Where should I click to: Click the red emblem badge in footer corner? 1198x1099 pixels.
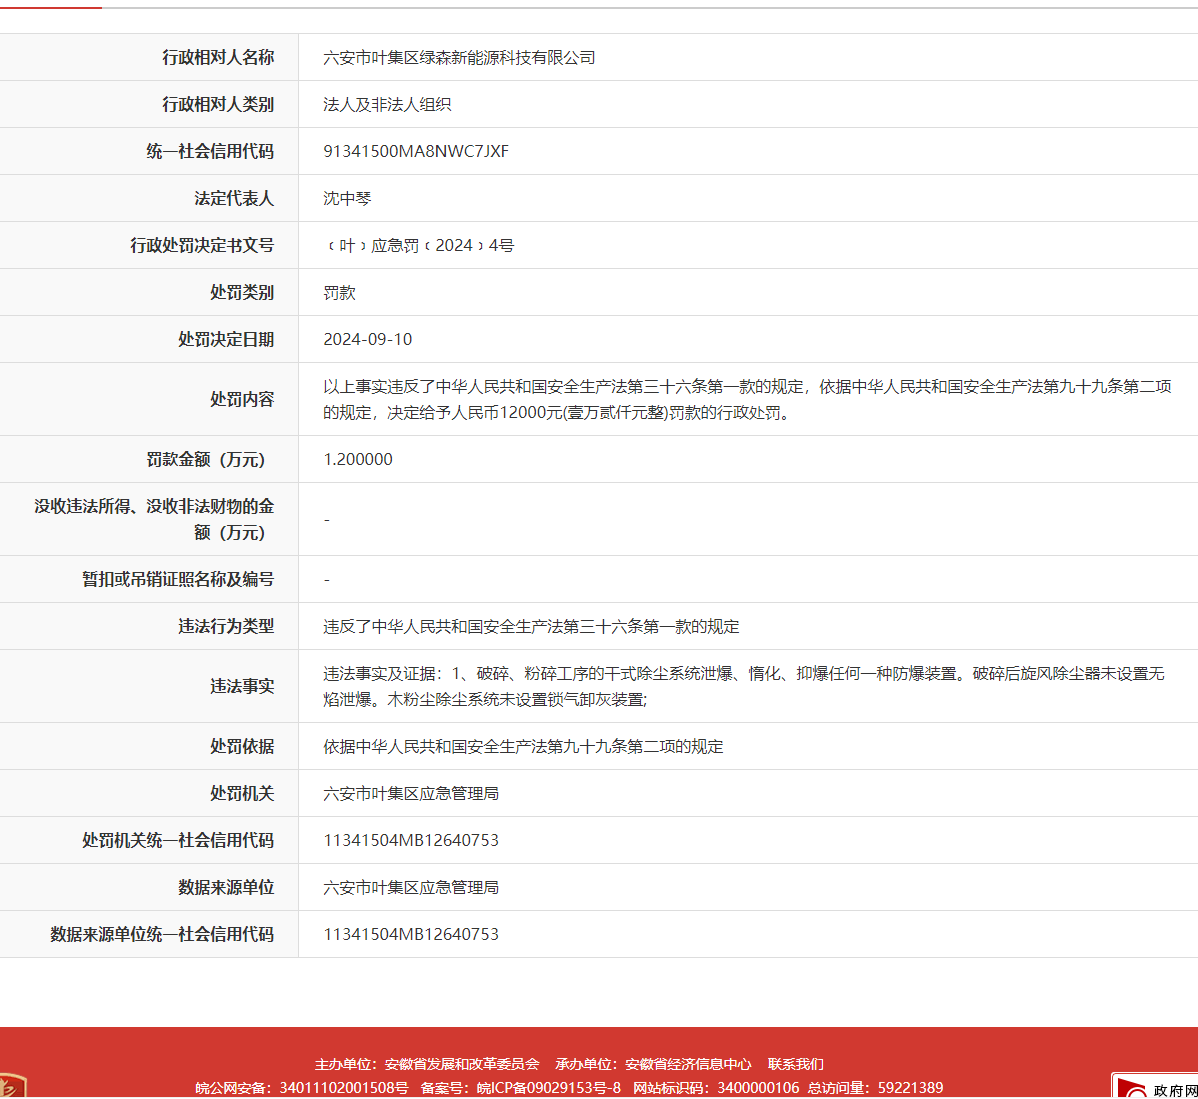point(12,1087)
